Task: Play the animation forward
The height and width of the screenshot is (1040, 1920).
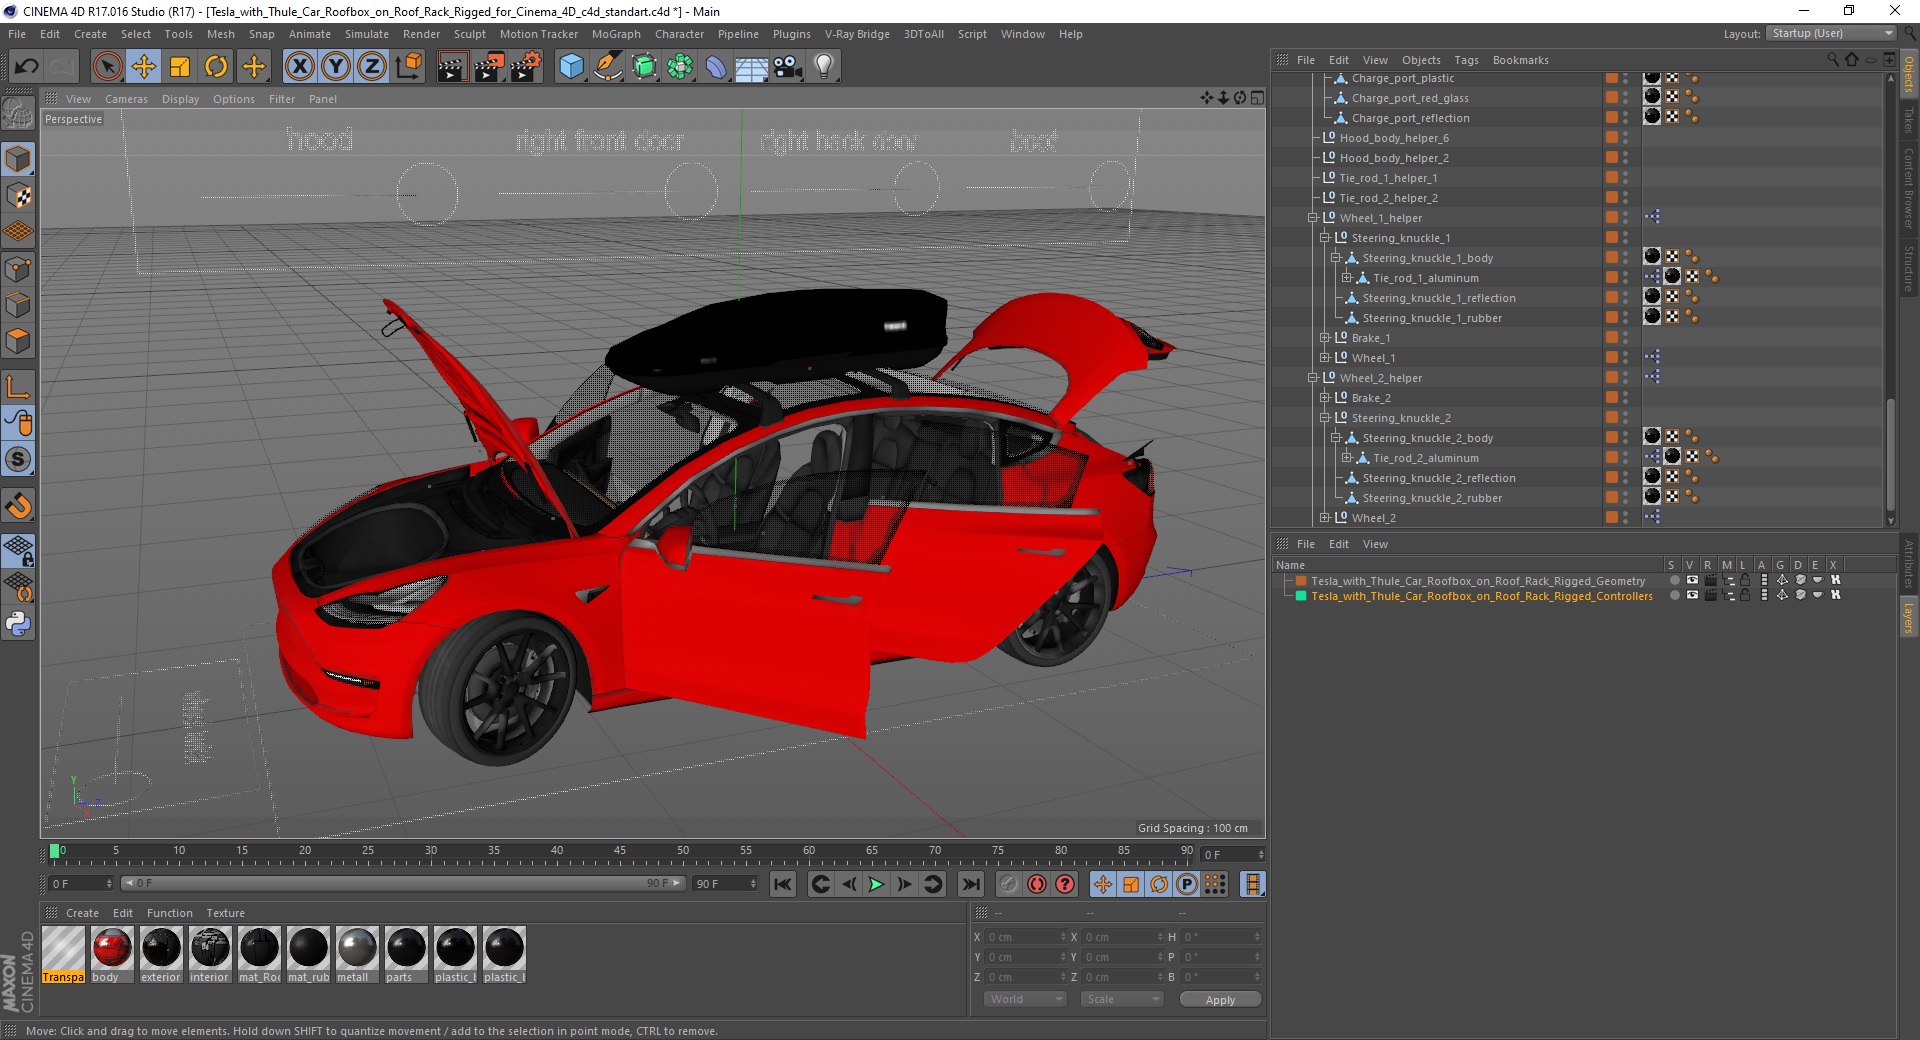Action: [x=876, y=884]
